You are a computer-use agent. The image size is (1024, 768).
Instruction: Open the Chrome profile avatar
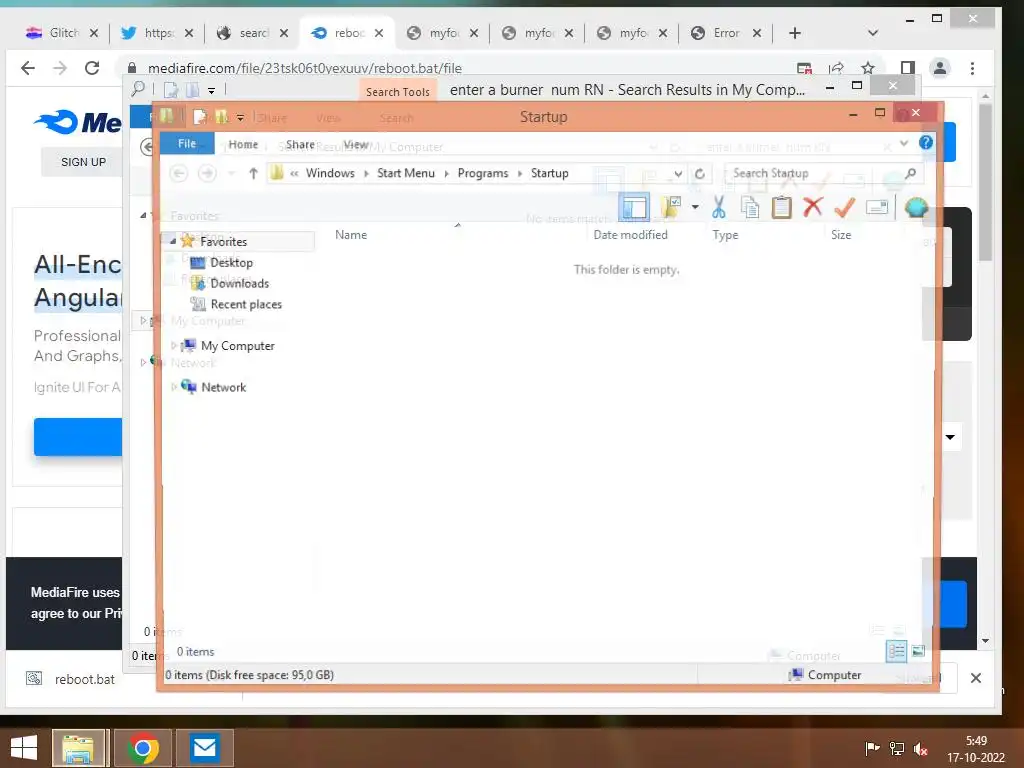(940, 68)
